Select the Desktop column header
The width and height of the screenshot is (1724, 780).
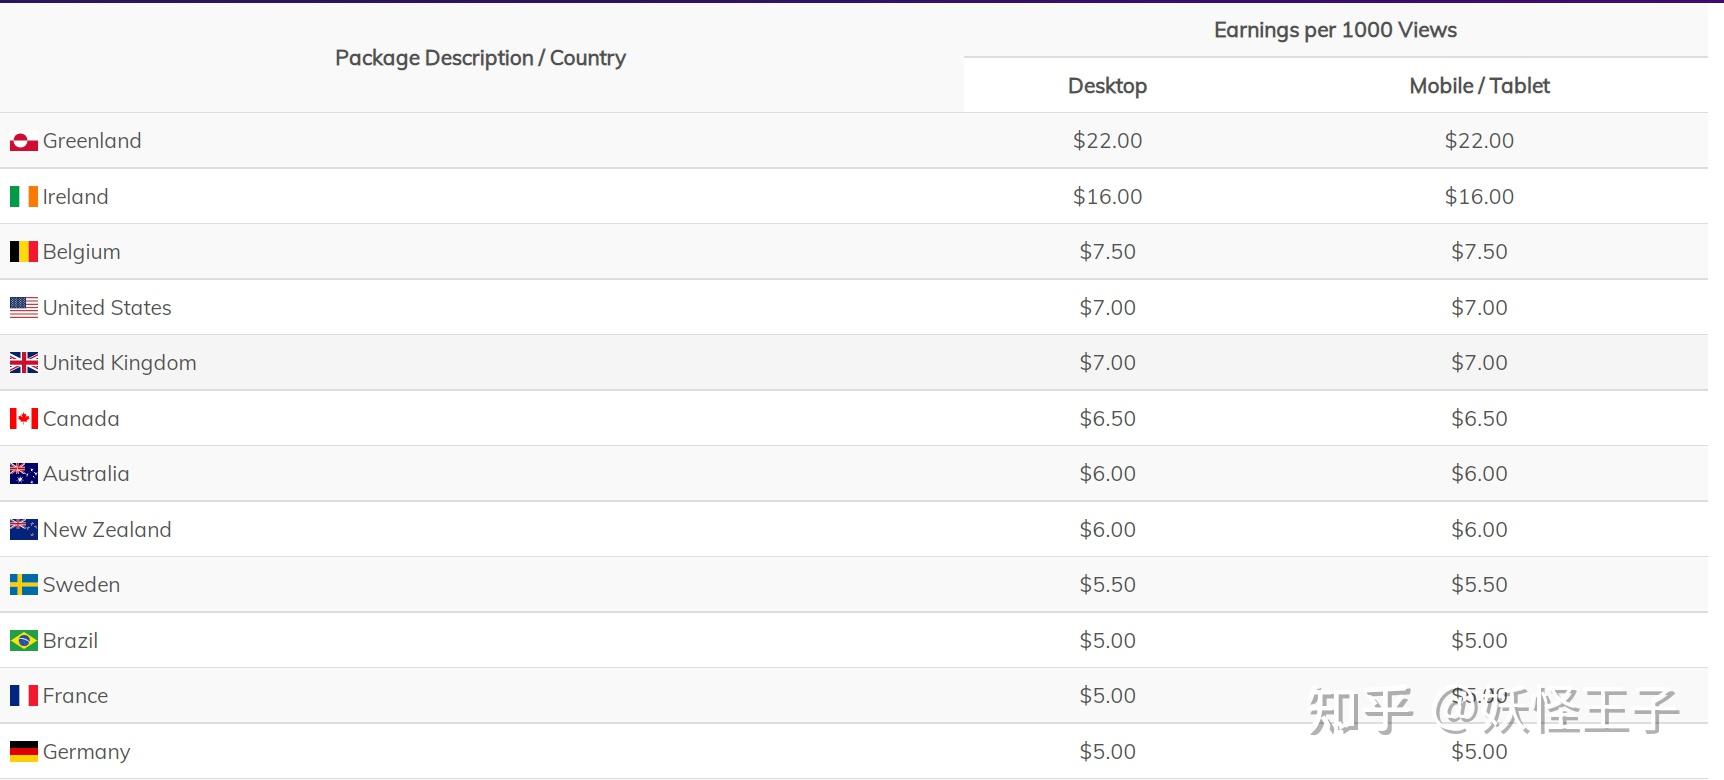[1107, 86]
